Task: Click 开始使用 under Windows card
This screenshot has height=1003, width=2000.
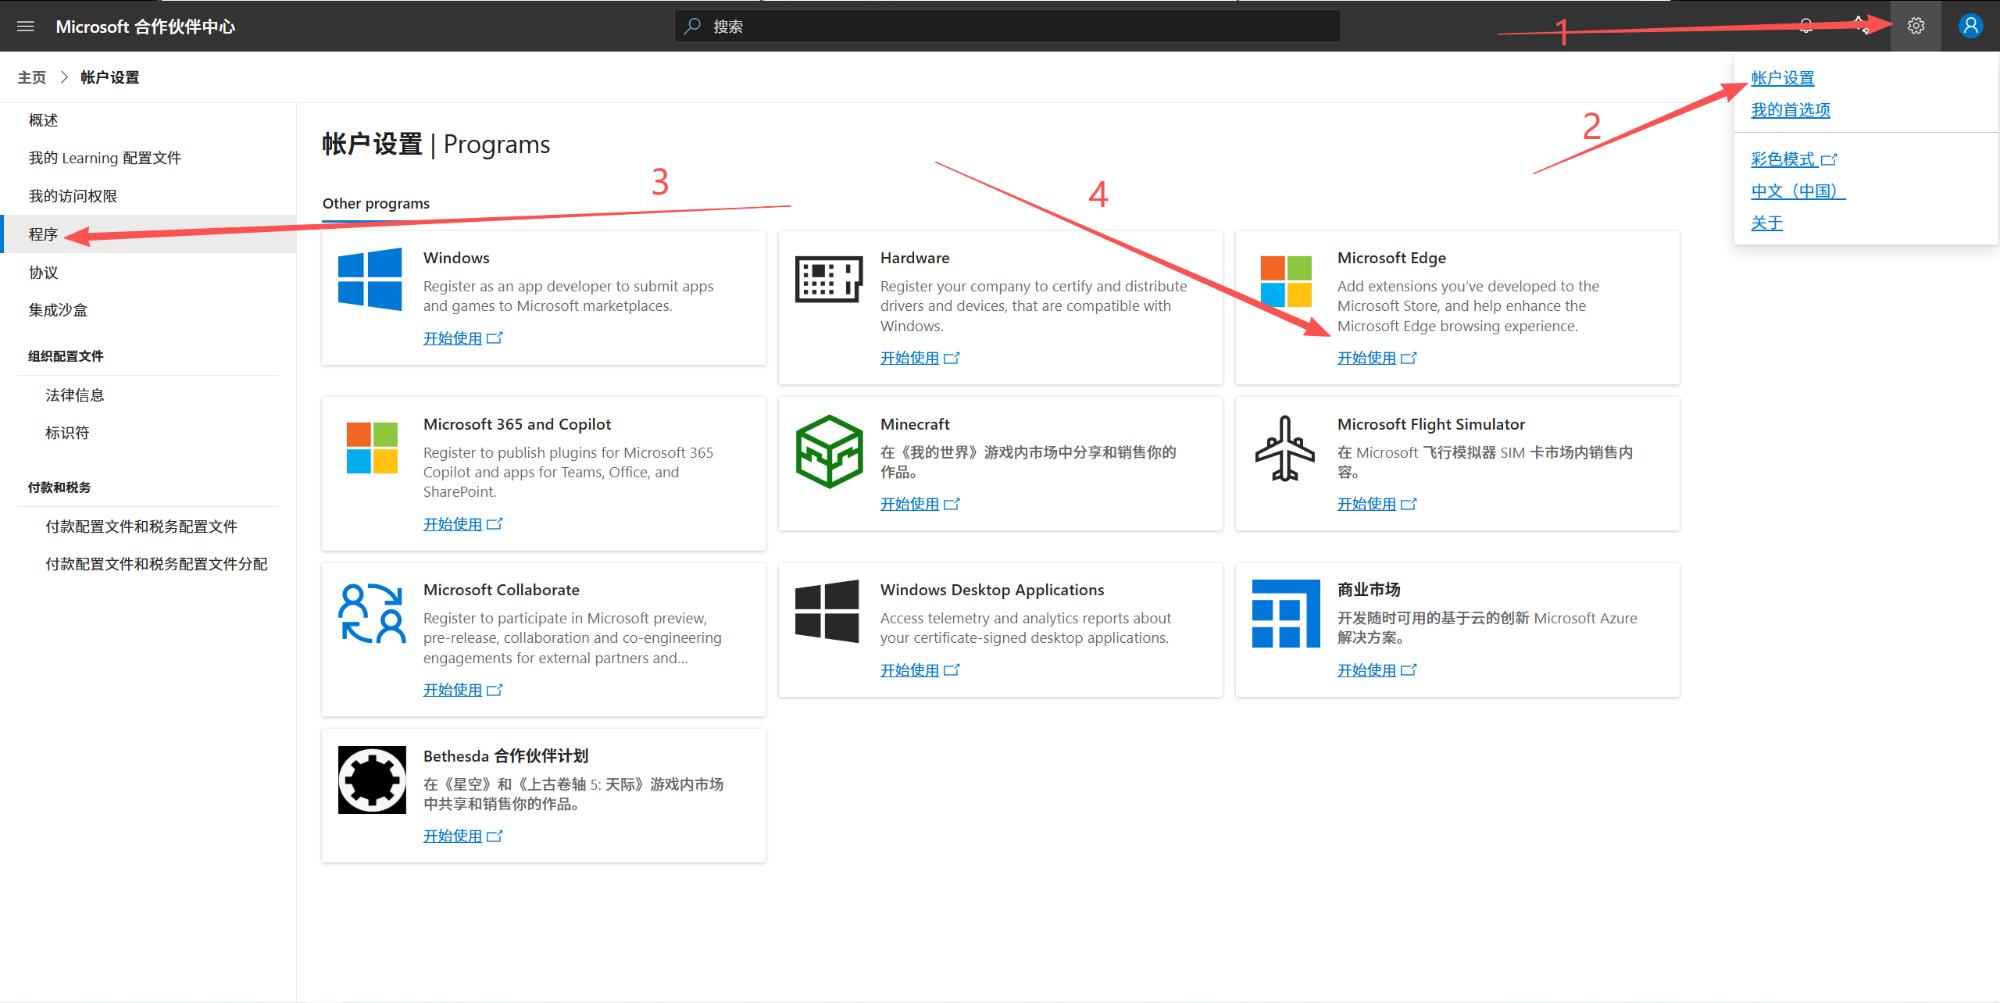Action: (452, 338)
